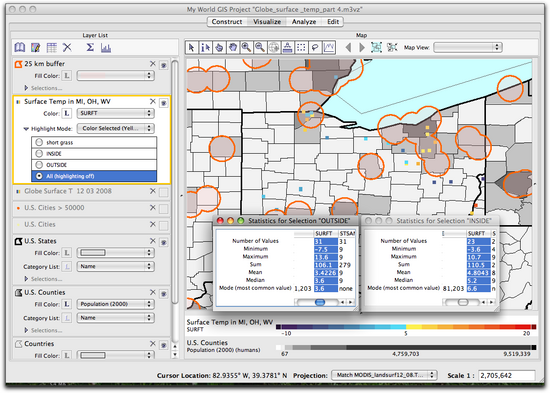550x393 pixels.
Task: Open U.S. Counties Population (2000) dropdown
Action: point(115,304)
